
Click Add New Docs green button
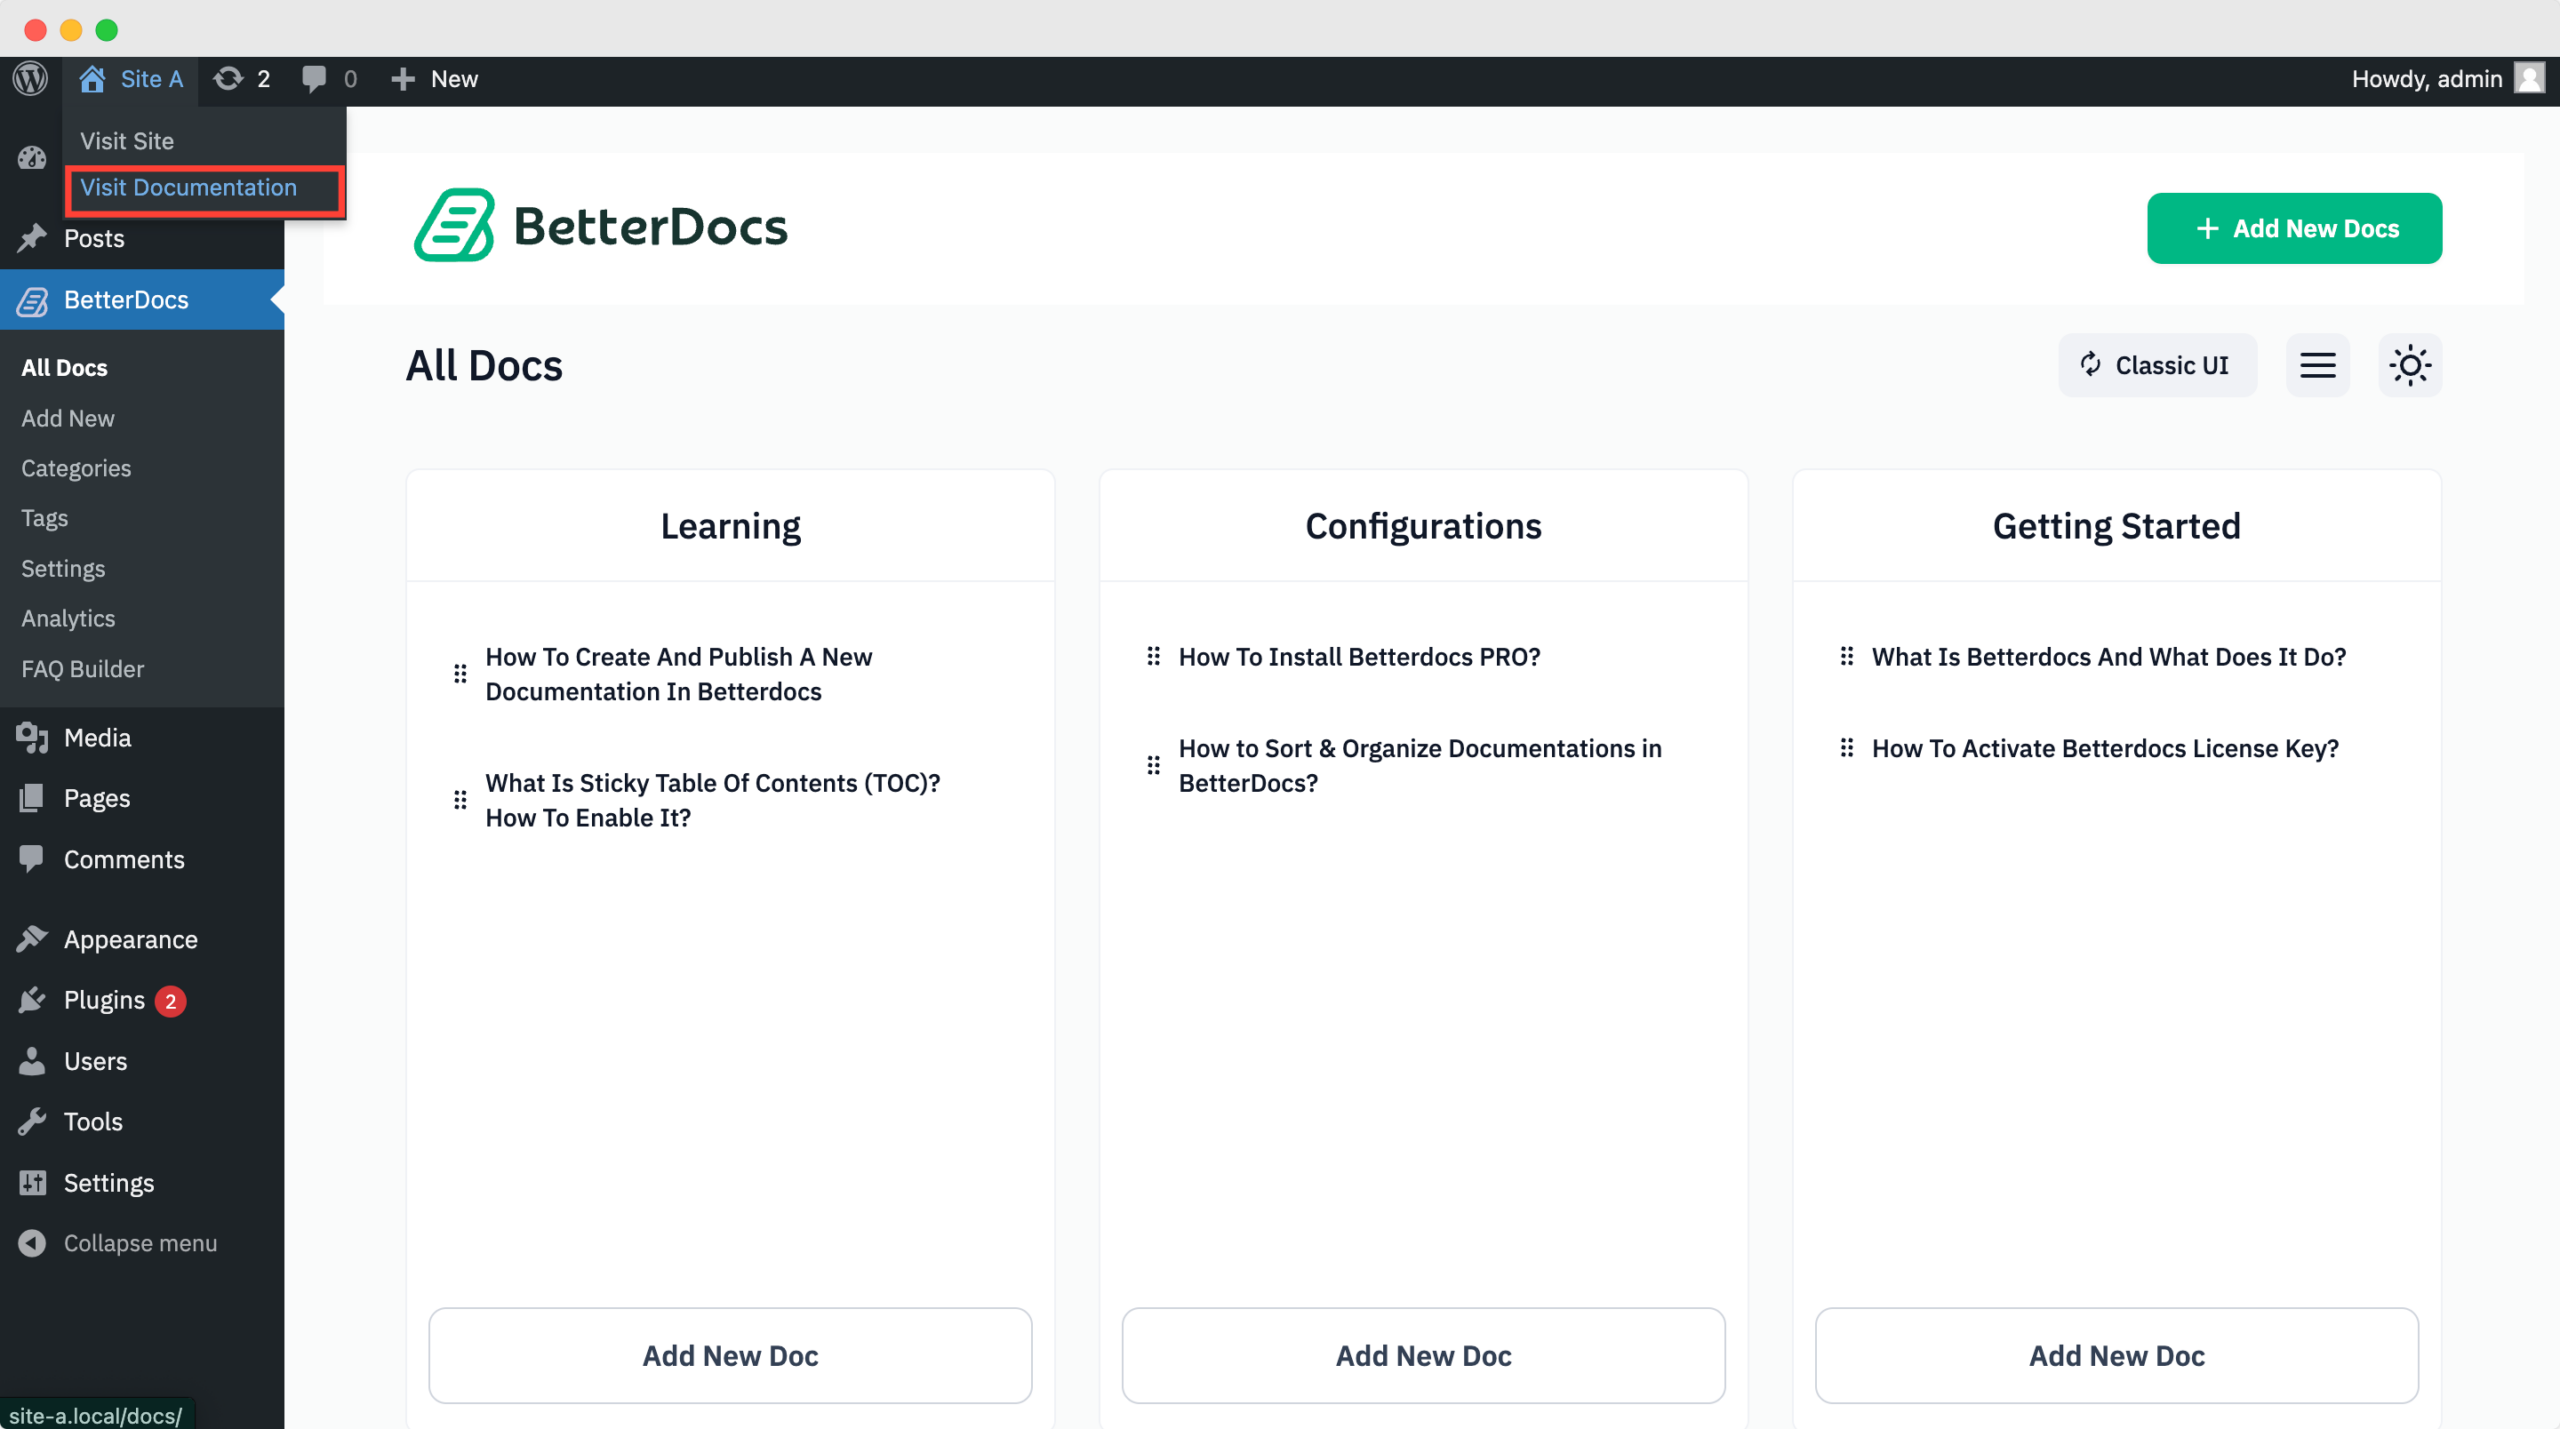[x=2295, y=228]
